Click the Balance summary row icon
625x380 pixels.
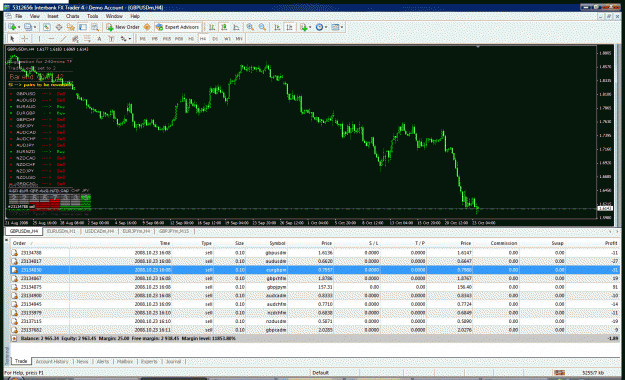14,339
